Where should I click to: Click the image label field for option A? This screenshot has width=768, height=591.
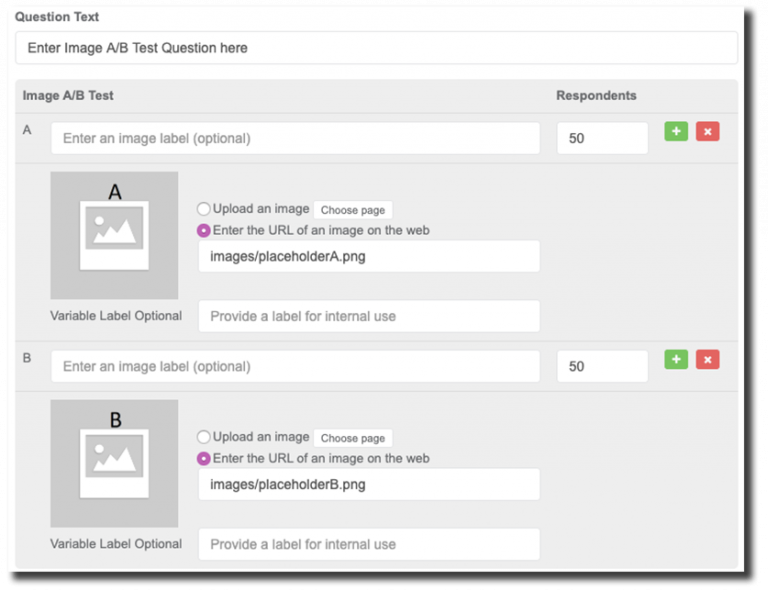[x=295, y=138]
